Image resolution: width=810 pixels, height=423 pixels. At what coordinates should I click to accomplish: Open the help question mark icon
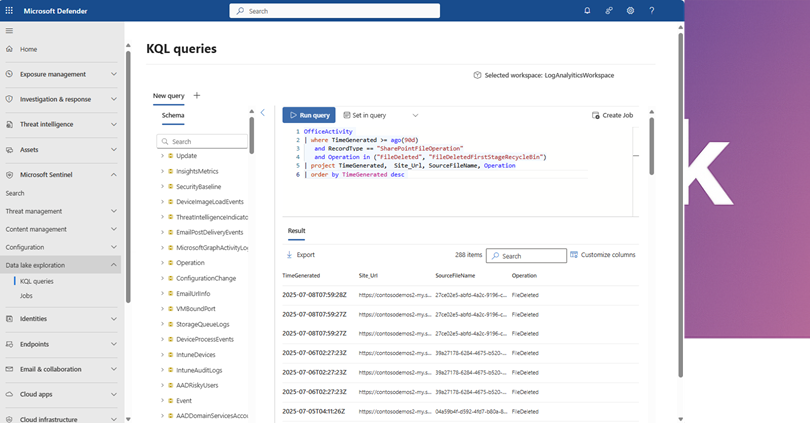click(652, 10)
